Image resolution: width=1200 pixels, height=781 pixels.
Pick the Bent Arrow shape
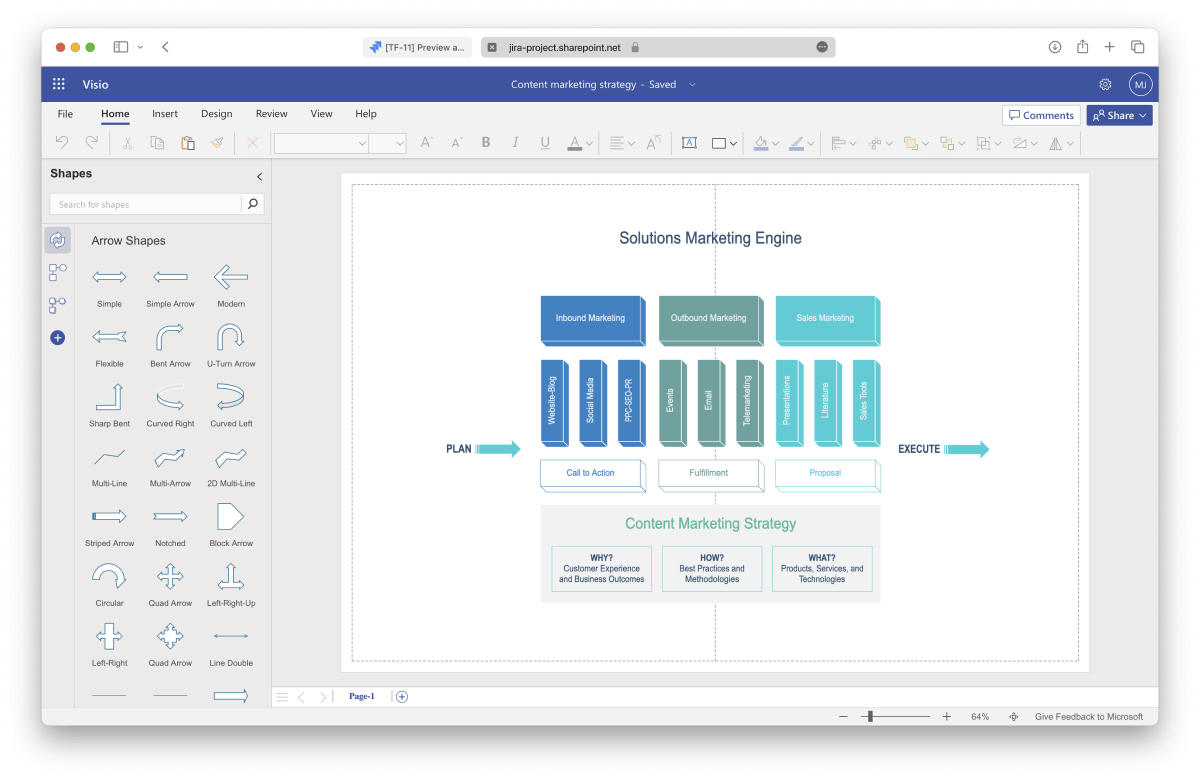tap(170, 337)
